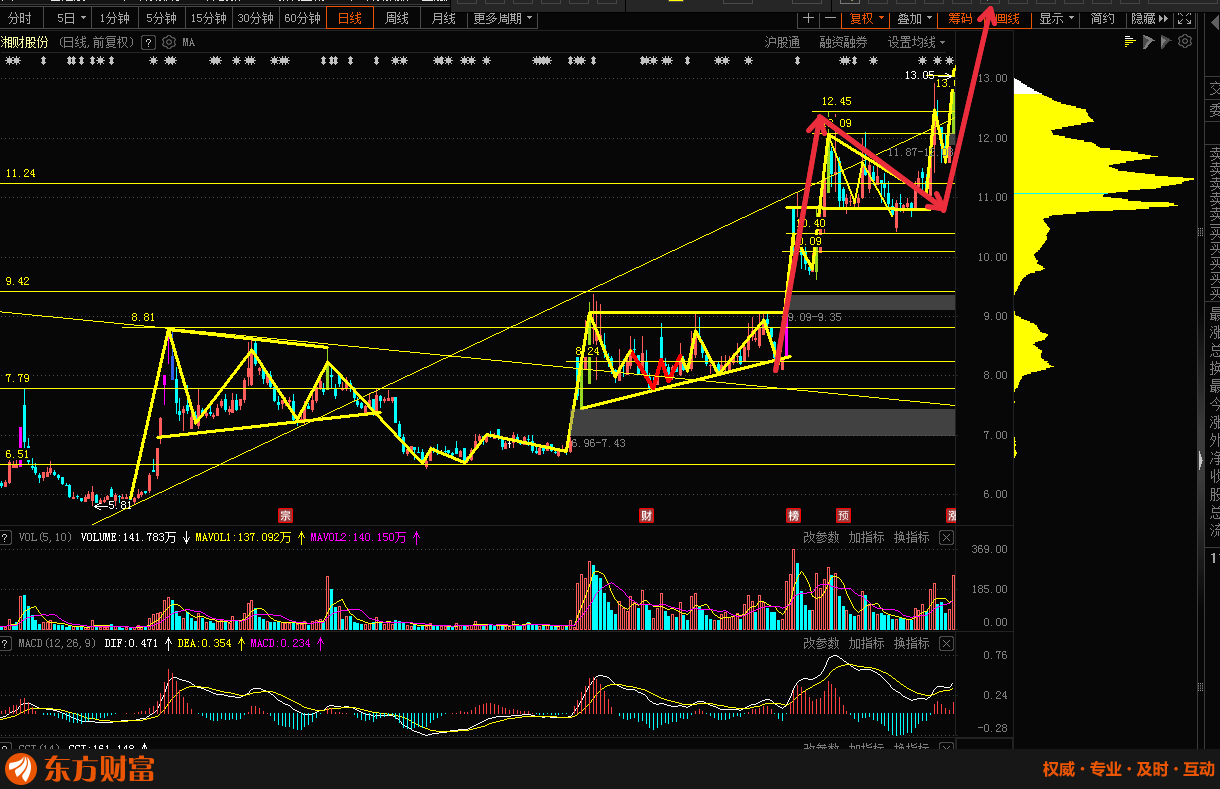1220x789 pixels.
Task: Click the red 预 event marker
Action: click(x=843, y=516)
